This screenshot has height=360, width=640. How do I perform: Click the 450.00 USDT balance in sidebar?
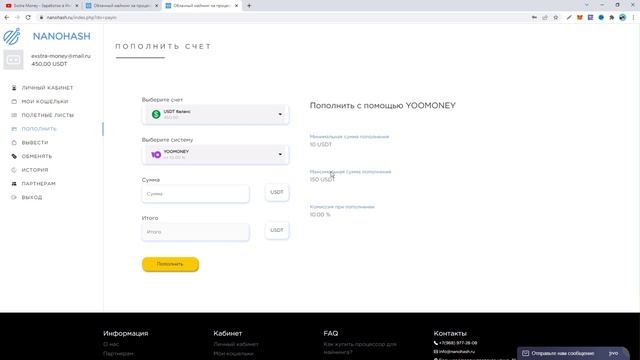49,64
